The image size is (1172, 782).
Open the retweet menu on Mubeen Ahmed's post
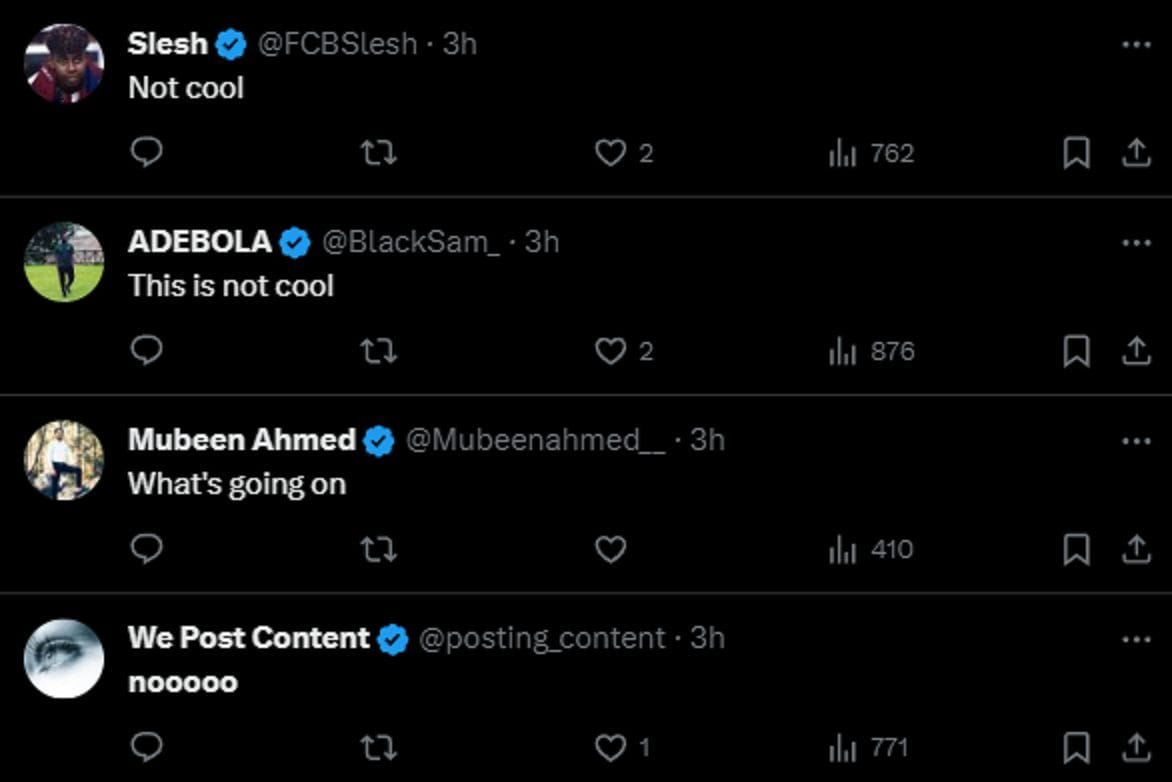[x=379, y=549]
